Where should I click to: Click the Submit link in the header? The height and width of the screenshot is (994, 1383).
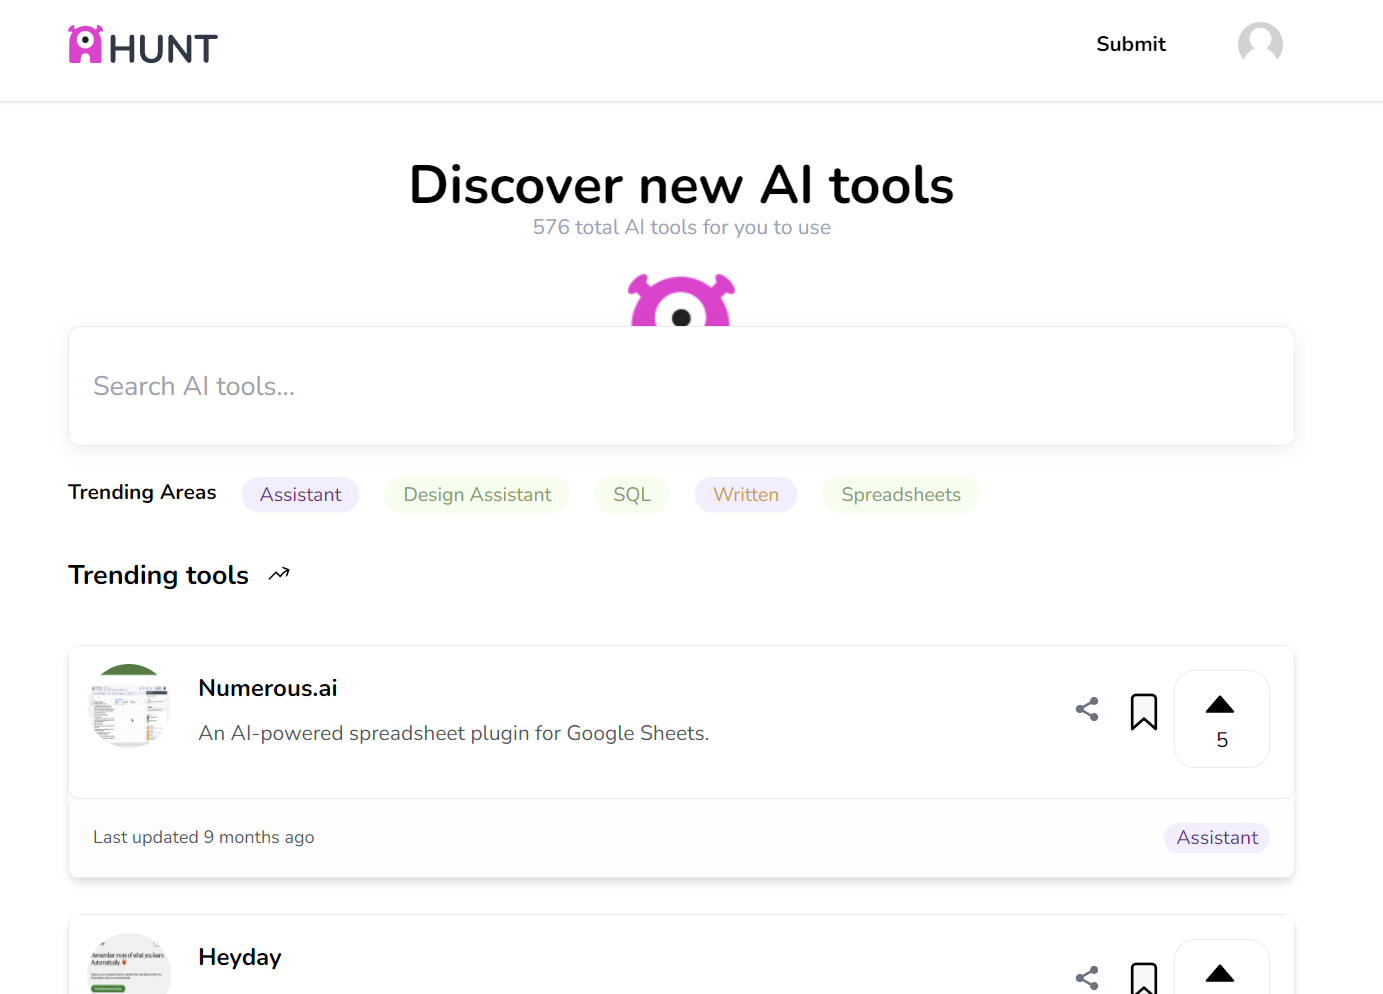(x=1131, y=44)
